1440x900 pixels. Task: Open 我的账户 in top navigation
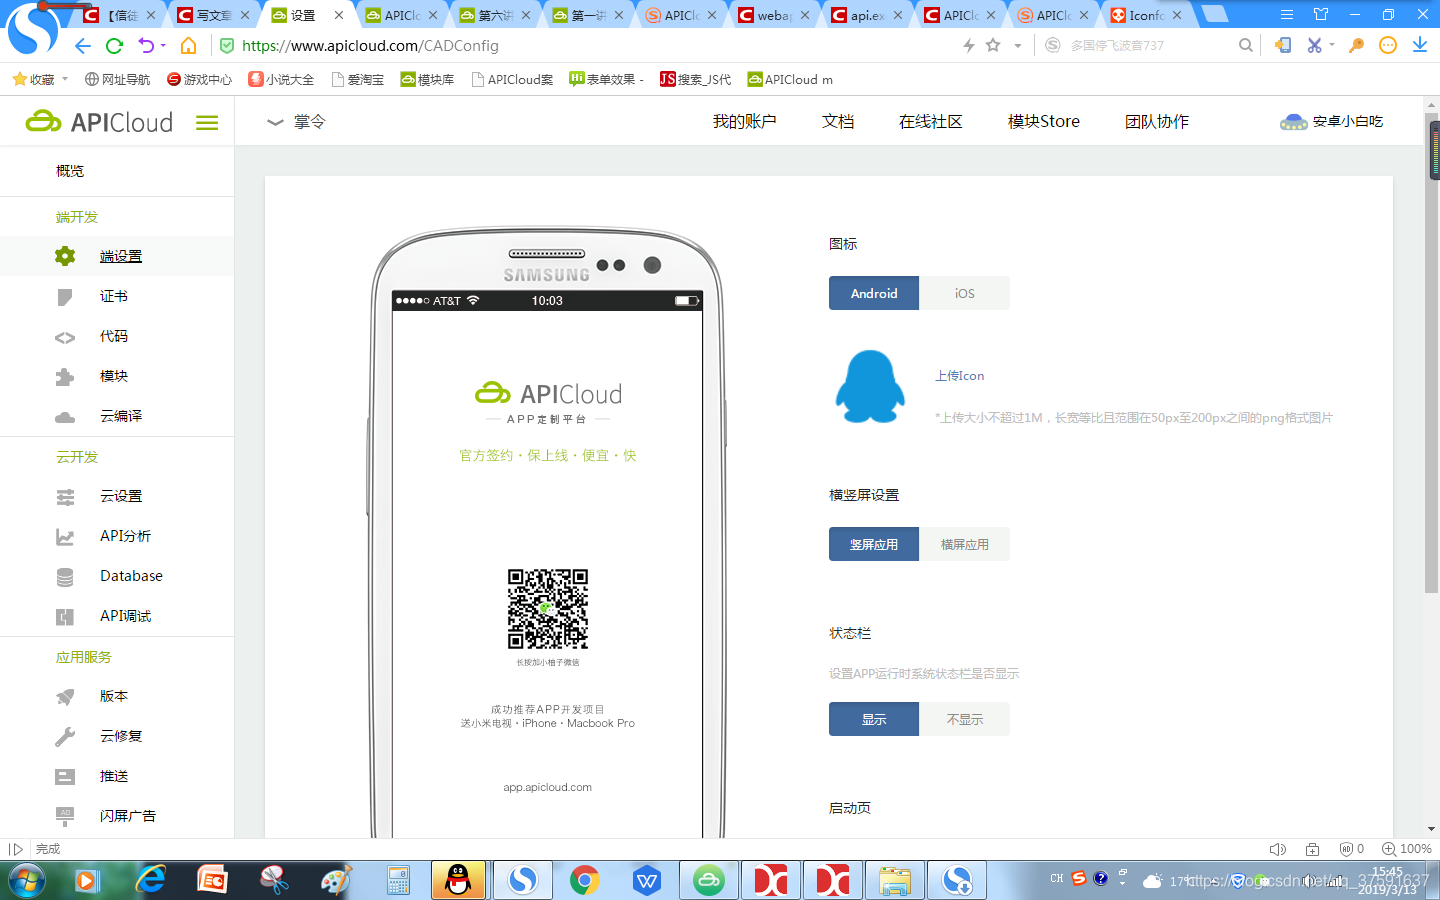click(744, 122)
